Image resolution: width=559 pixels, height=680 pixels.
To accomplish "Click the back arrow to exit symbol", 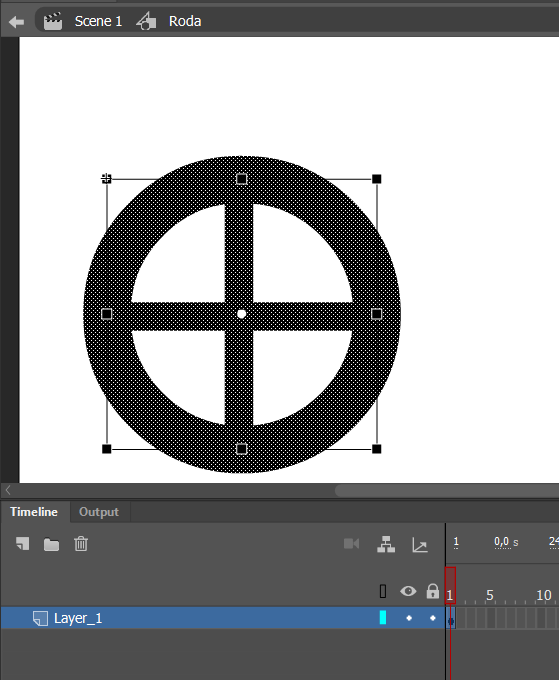I will (16, 22).
